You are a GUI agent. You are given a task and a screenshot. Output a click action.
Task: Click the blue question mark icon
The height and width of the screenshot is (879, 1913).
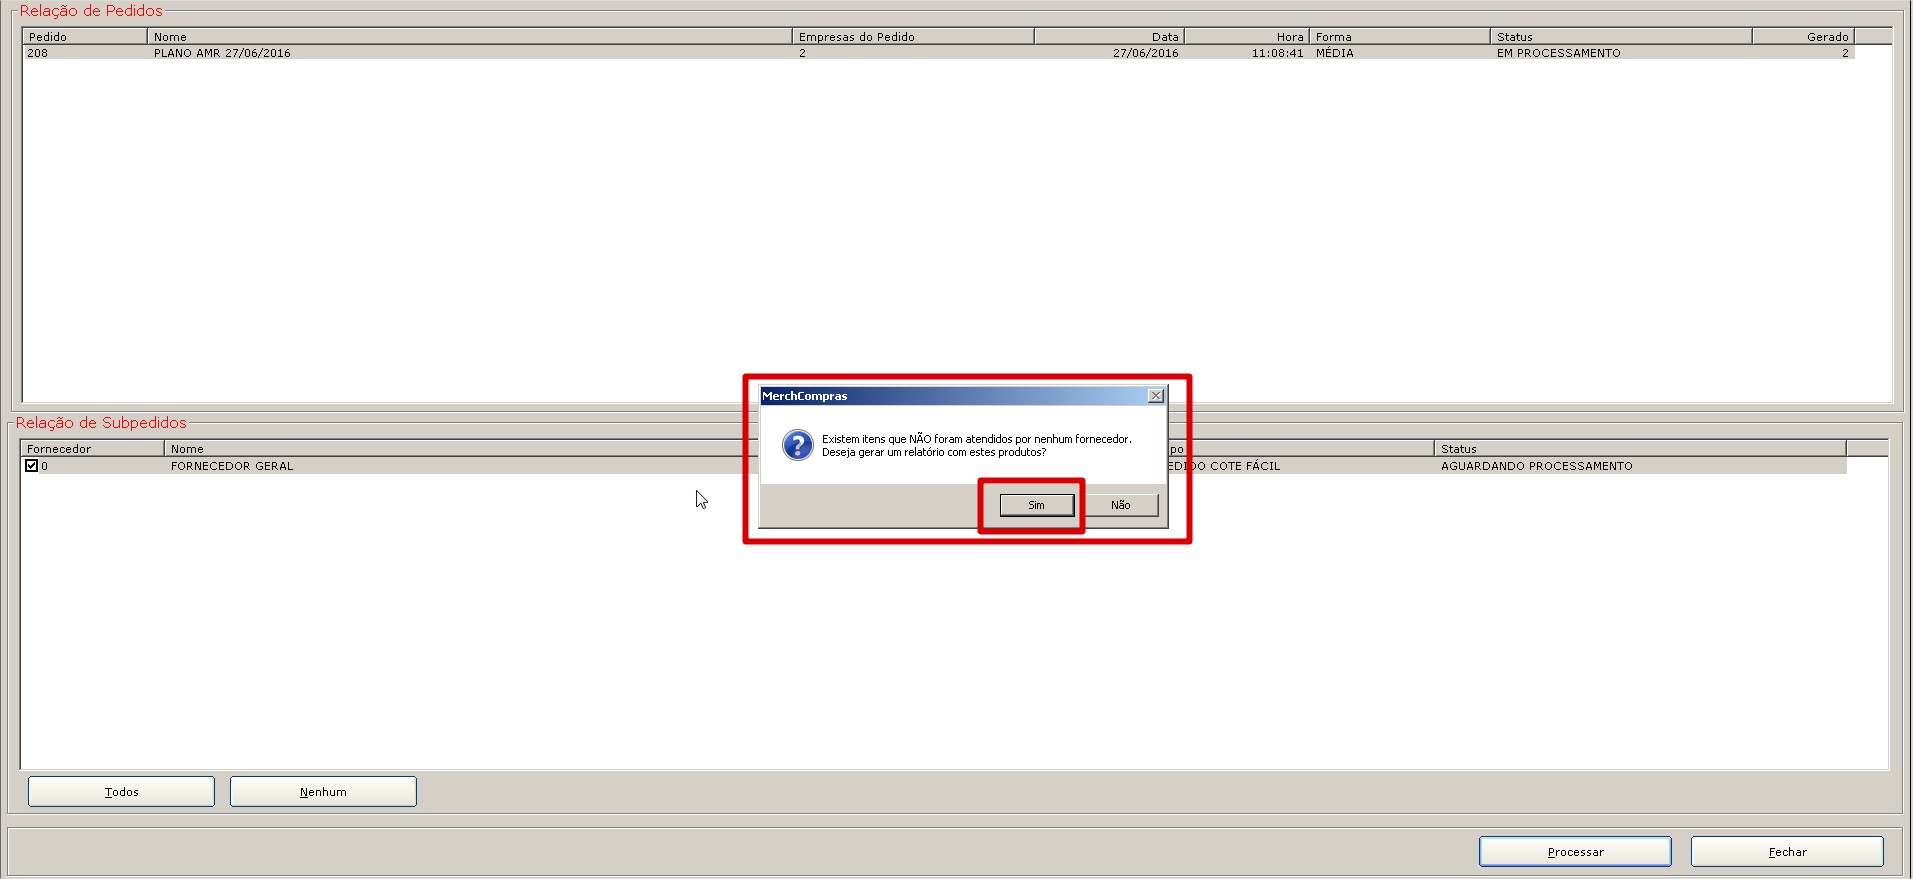tap(797, 445)
